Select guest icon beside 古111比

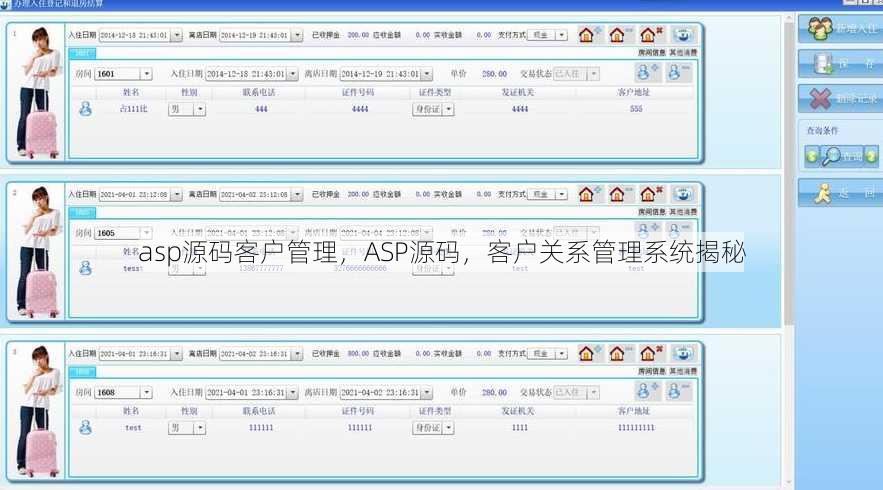tap(86, 108)
